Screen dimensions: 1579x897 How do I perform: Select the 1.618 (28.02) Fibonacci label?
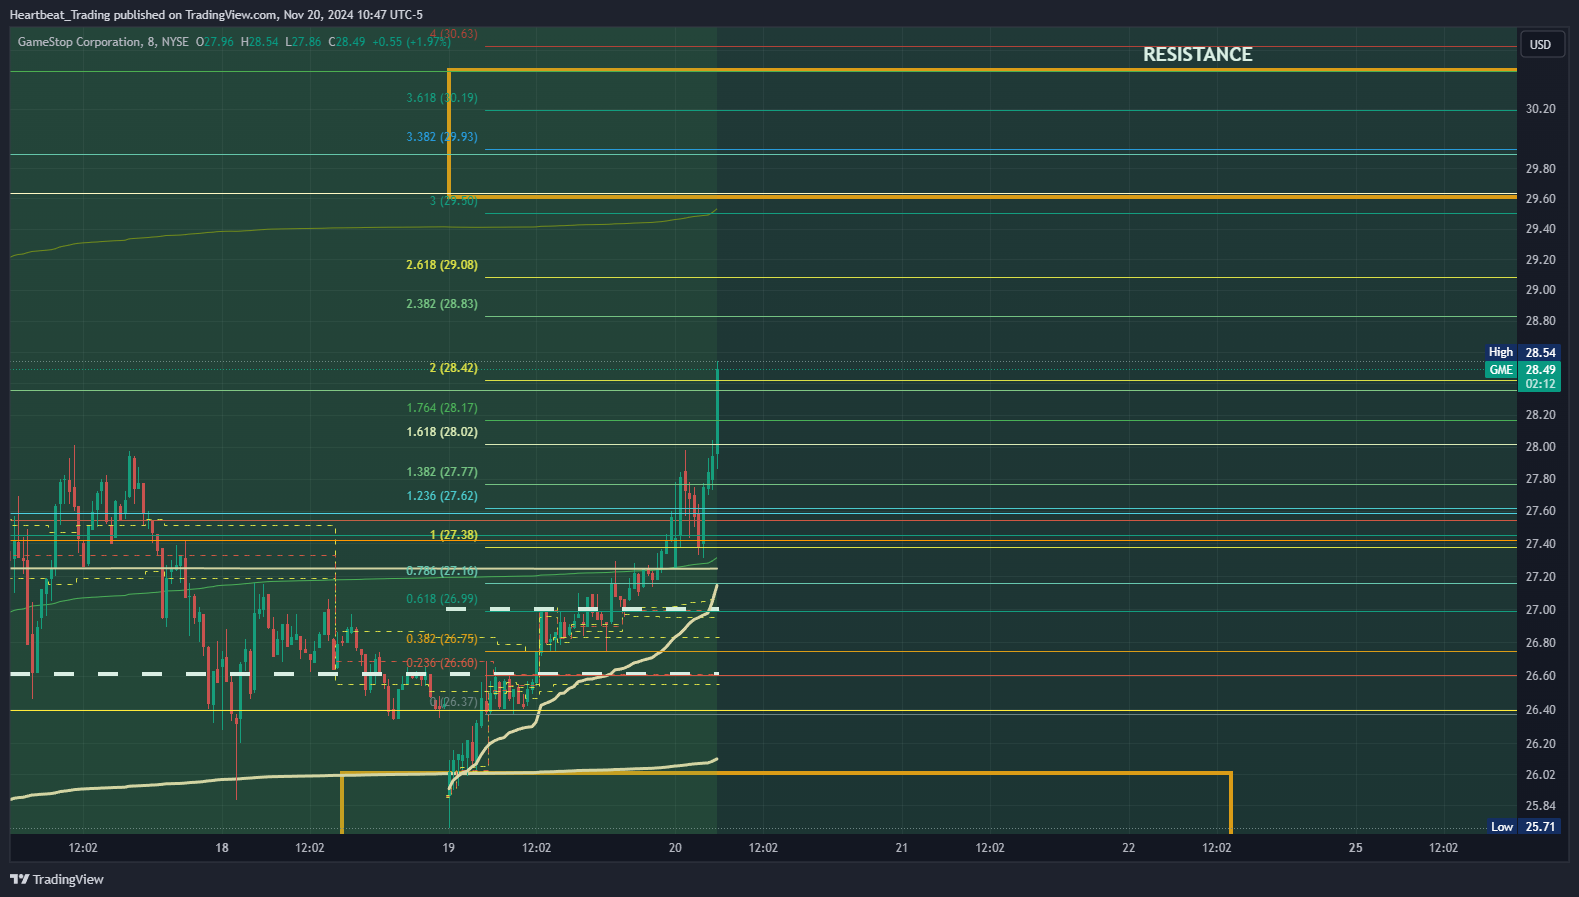coord(442,432)
